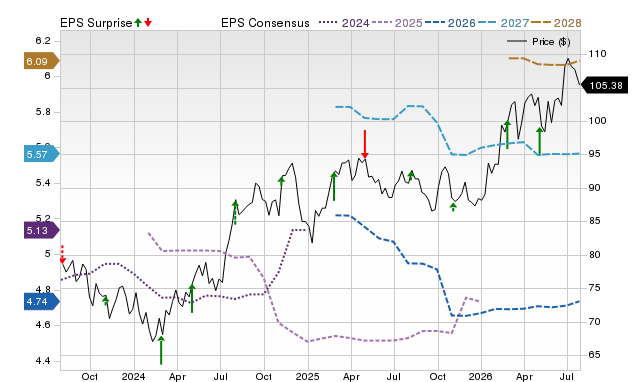Click the 5.8 label on left EPS axis
The height and width of the screenshot is (382, 640).
click(43, 112)
